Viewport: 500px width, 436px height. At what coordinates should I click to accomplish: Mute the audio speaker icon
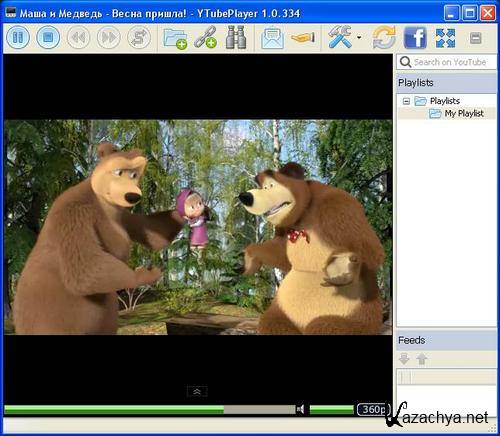[301, 409]
